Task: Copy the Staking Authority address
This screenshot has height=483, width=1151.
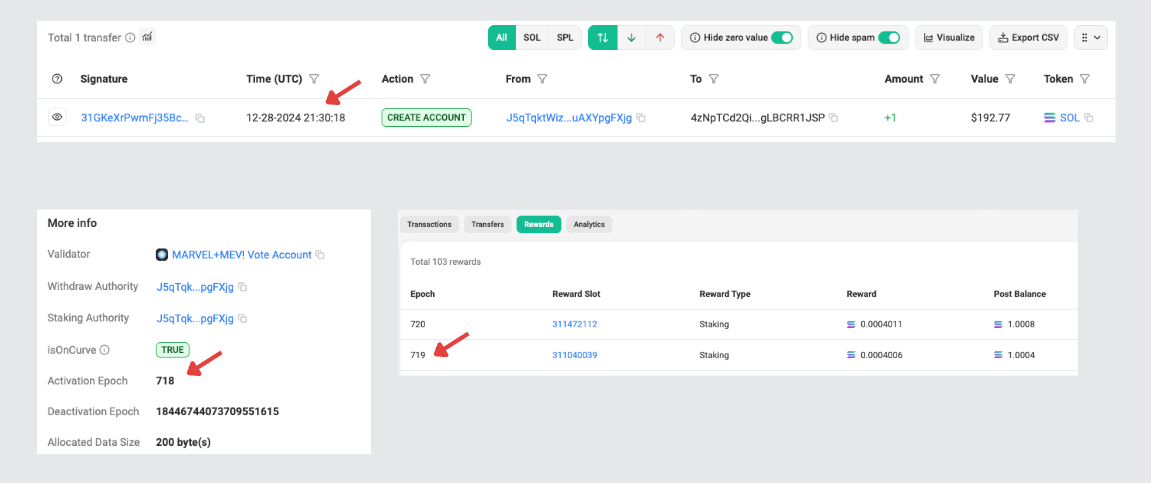Action: point(243,319)
